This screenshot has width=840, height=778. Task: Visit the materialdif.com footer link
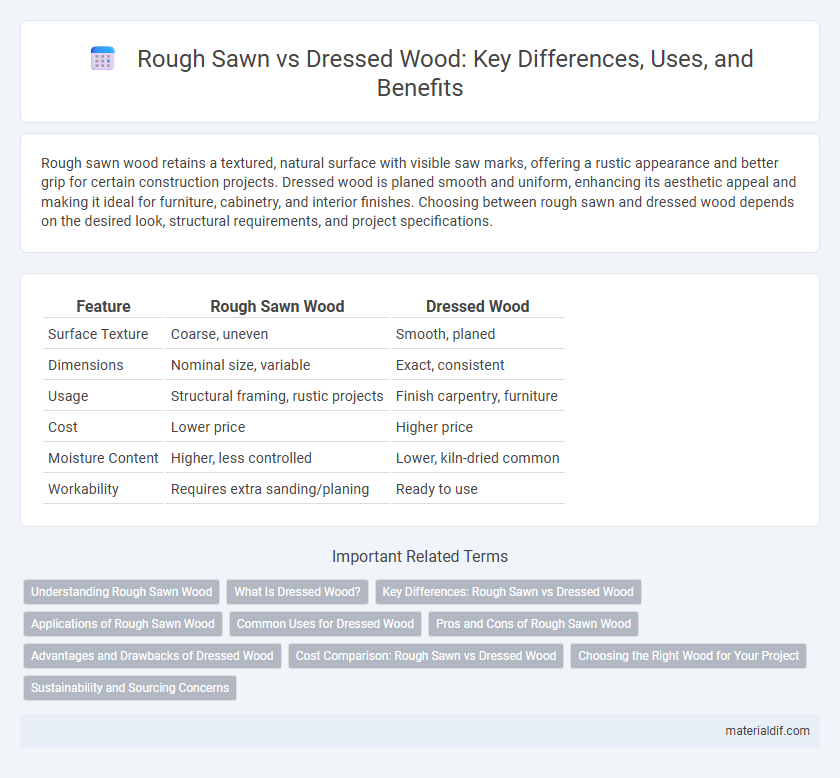coord(767,731)
